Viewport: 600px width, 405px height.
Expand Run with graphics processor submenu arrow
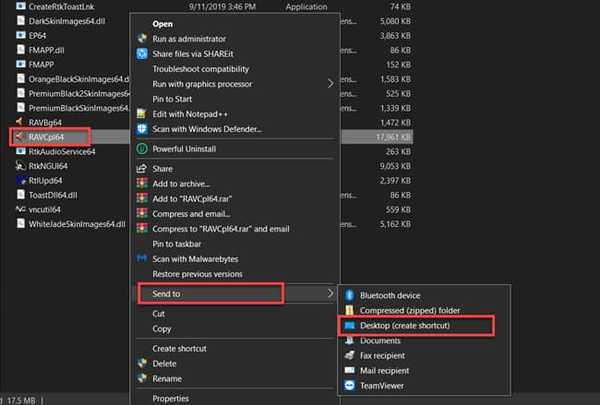point(330,83)
